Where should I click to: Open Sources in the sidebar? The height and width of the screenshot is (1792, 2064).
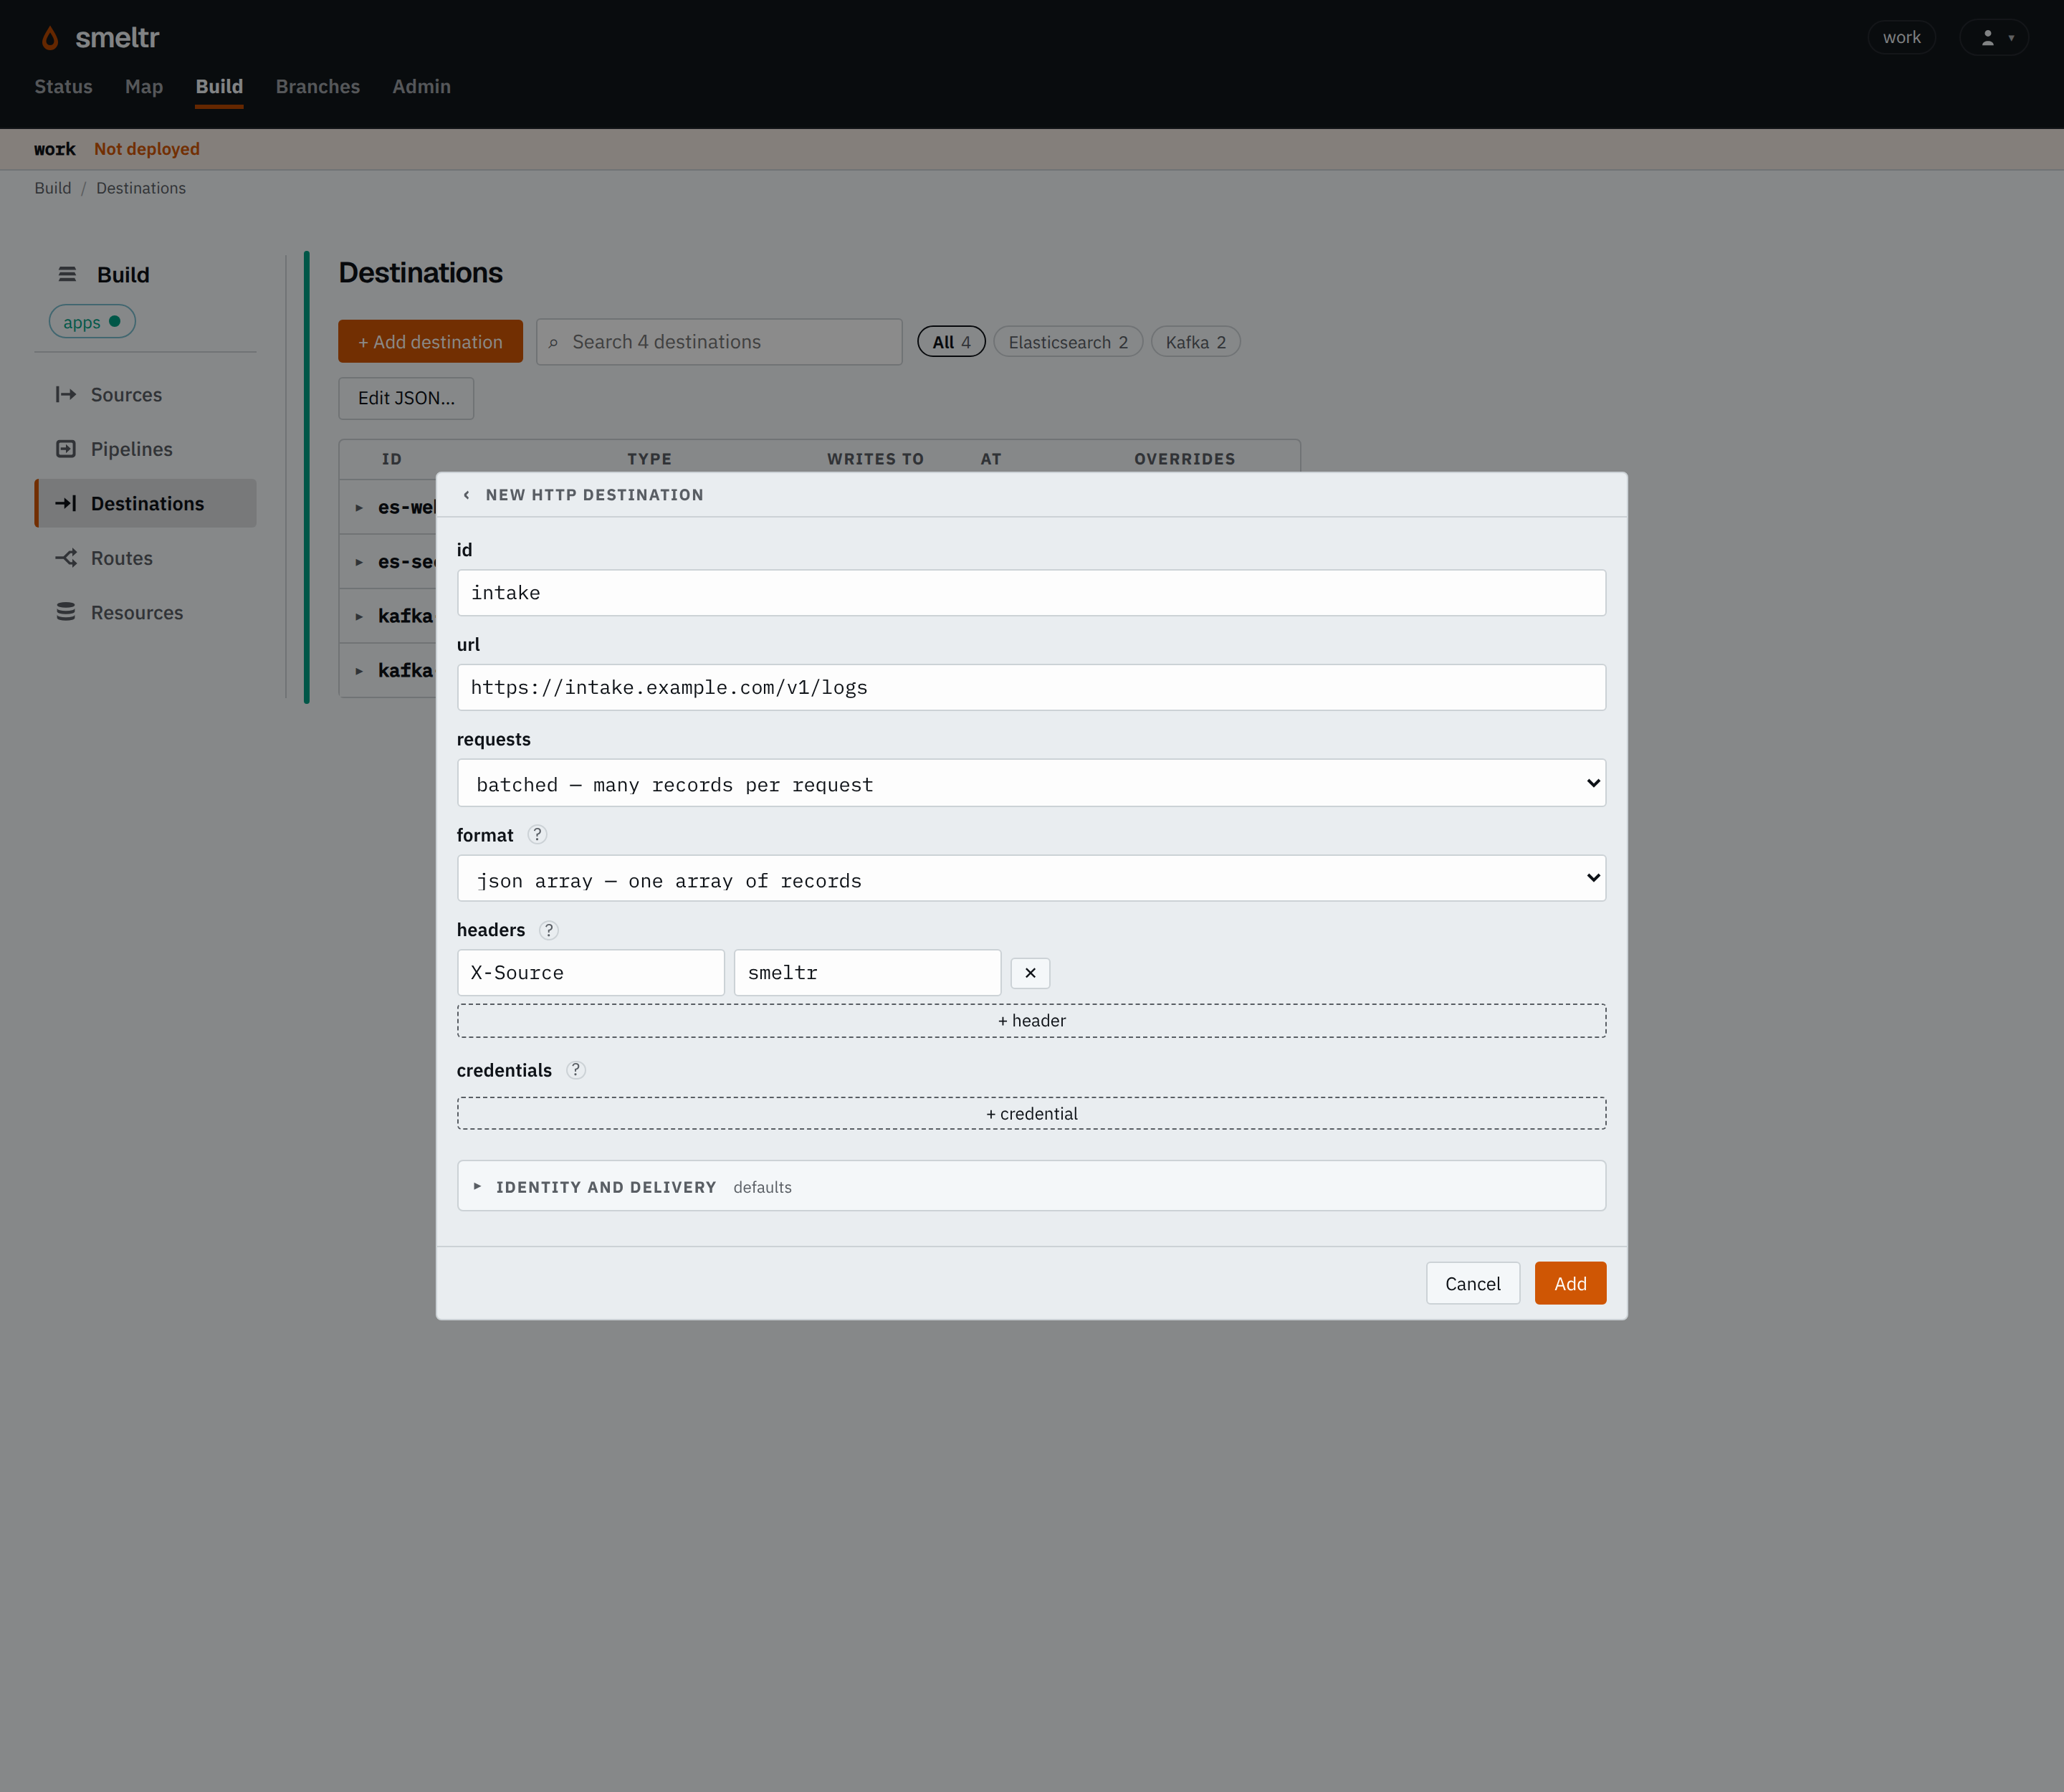[x=146, y=395]
